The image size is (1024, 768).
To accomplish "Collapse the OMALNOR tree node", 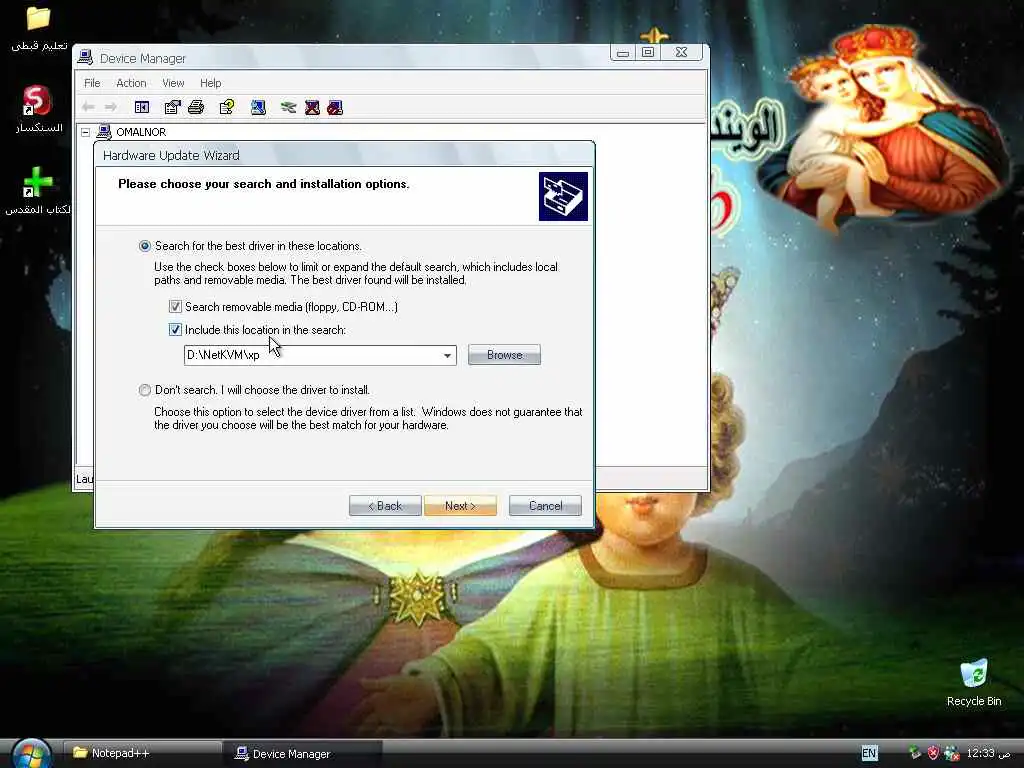I will coord(86,132).
